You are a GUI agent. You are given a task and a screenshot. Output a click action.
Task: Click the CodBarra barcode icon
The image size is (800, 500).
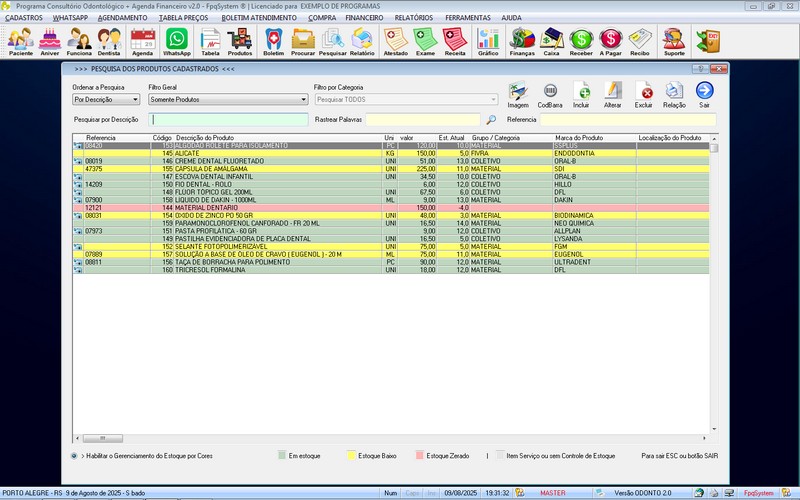550,93
